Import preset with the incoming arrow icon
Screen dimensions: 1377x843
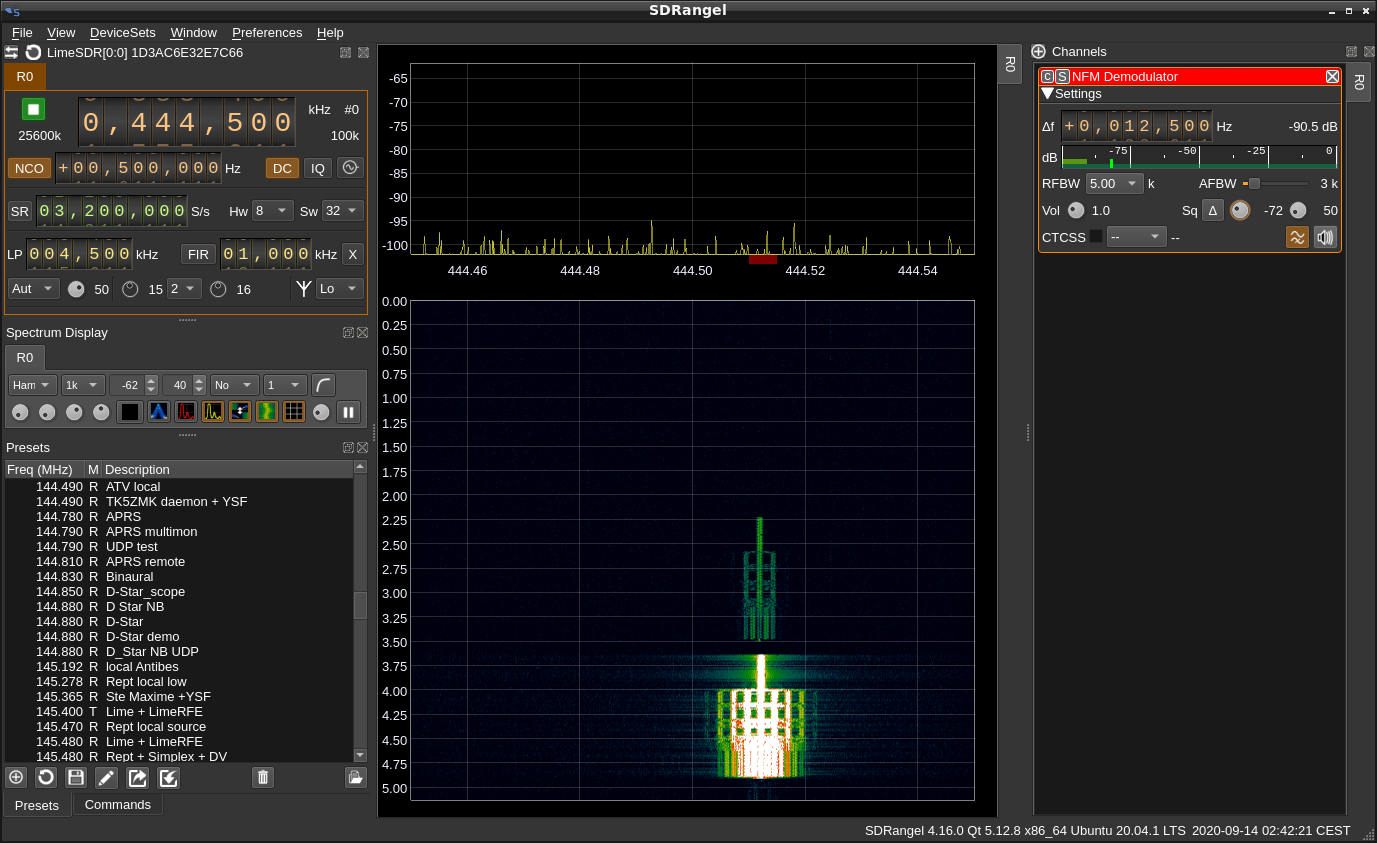(169, 777)
